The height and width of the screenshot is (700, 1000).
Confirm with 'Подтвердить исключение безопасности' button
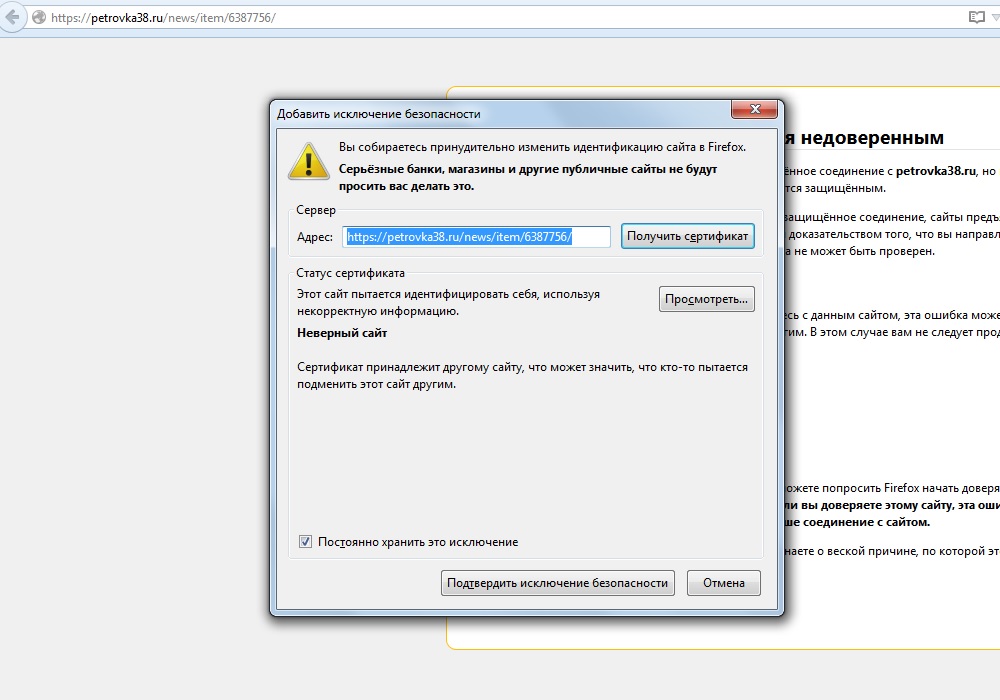pos(557,583)
